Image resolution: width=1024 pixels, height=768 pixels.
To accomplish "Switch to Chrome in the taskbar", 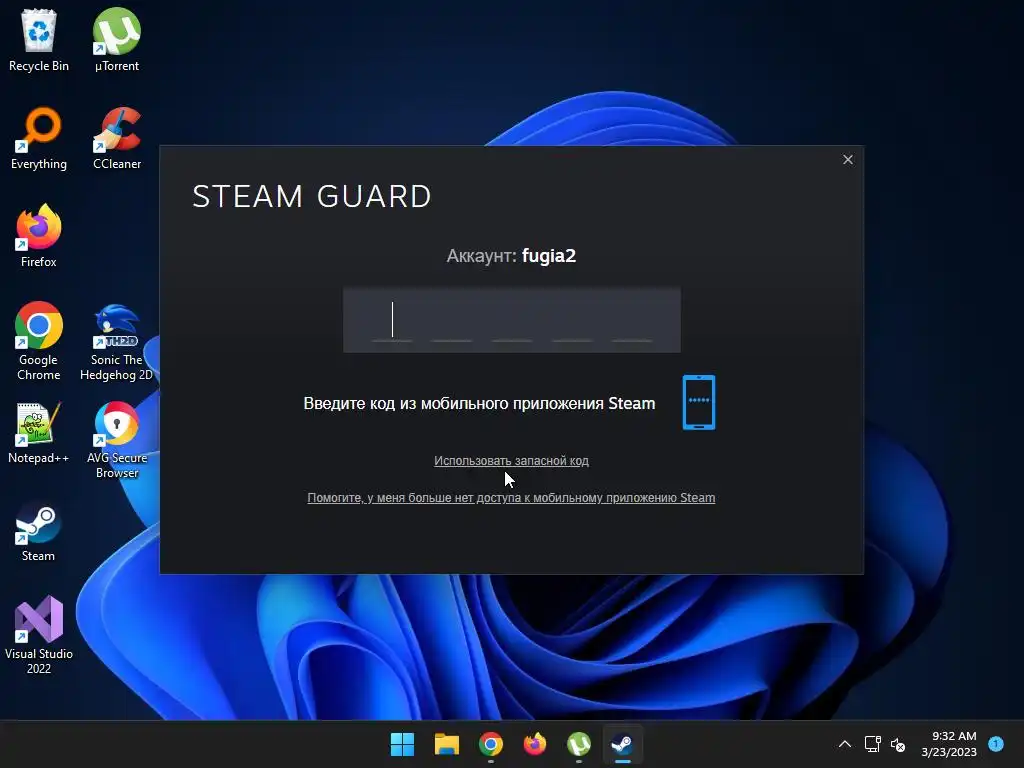I will pos(491,744).
